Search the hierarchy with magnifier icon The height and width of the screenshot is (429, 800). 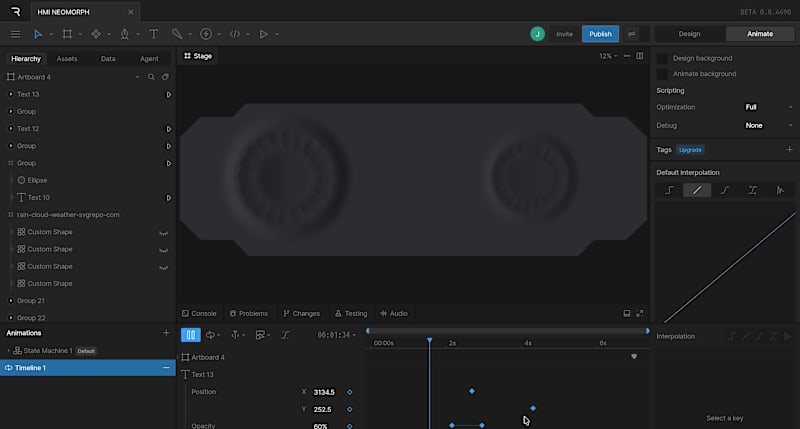coord(151,77)
